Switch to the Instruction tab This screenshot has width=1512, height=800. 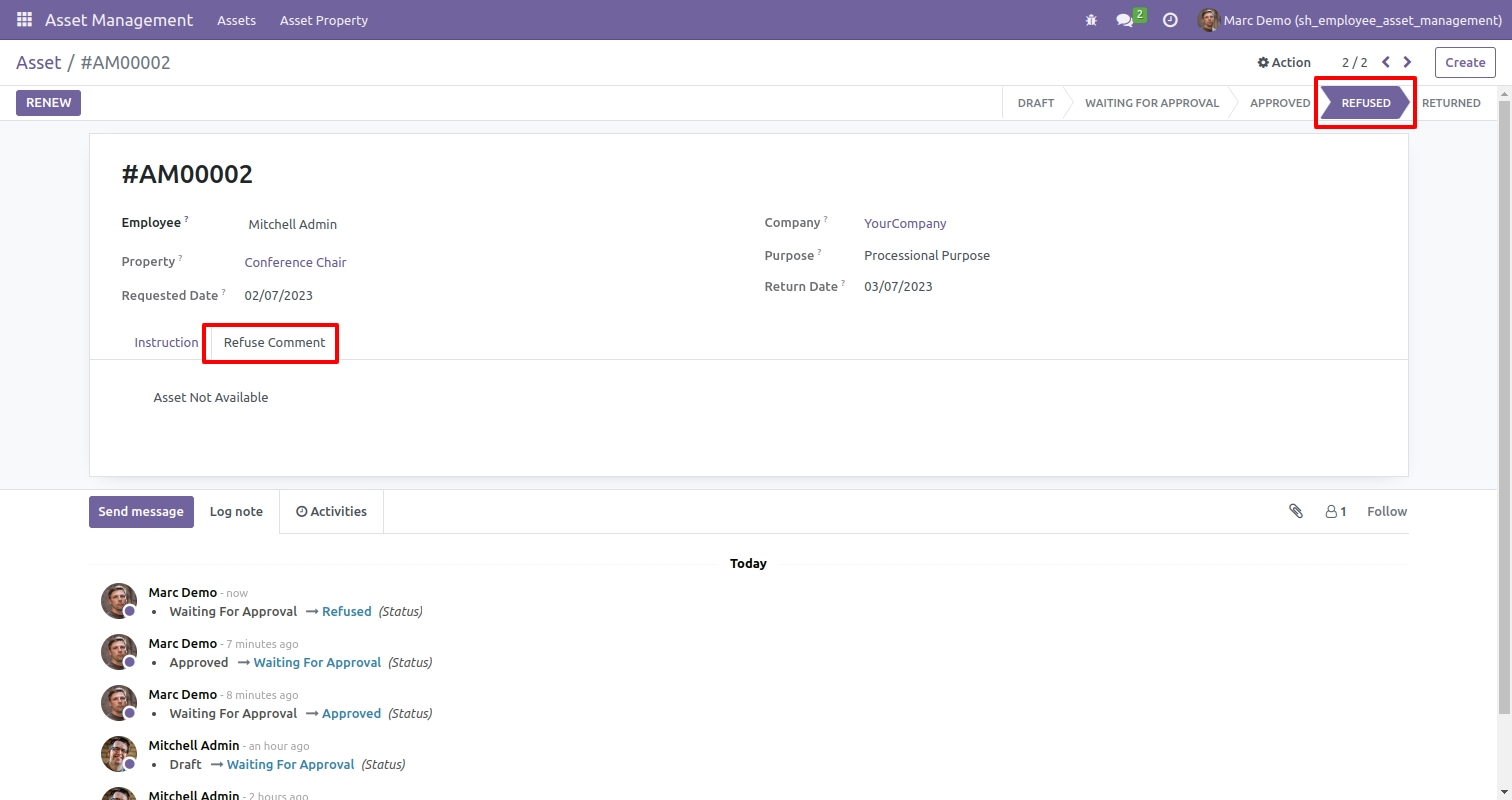click(x=166, y=342)
